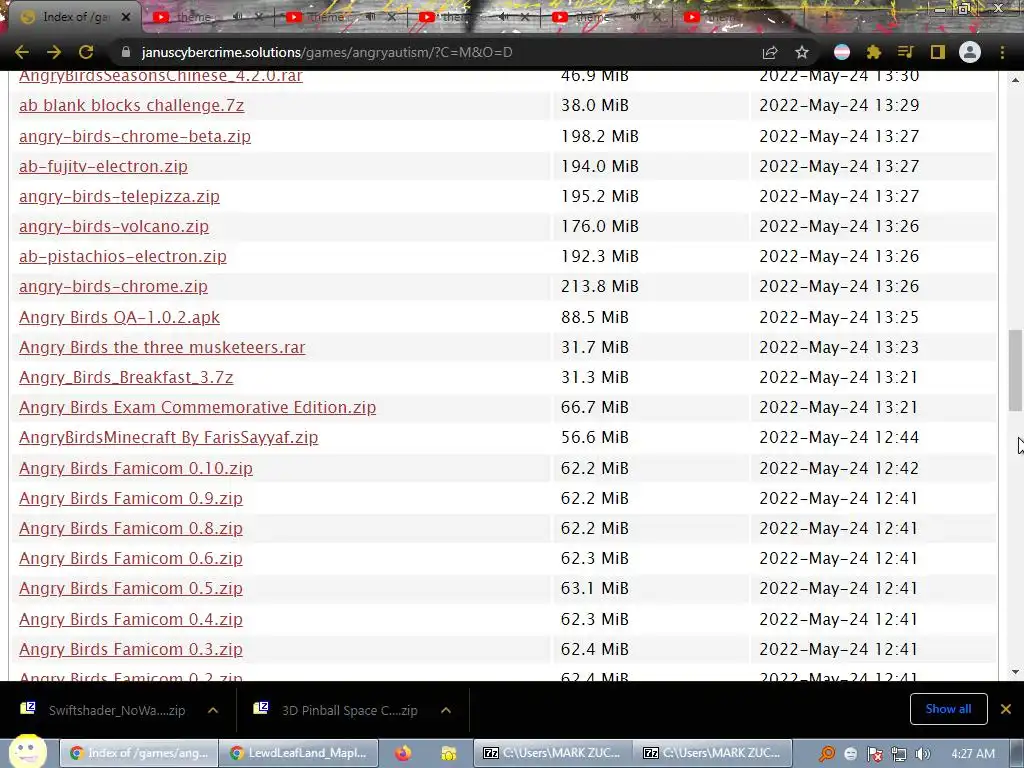This screenshot has width=1024, height=768.
Task: Download angry-birds-chrome.zip
Action: click(x=113, y=287)
